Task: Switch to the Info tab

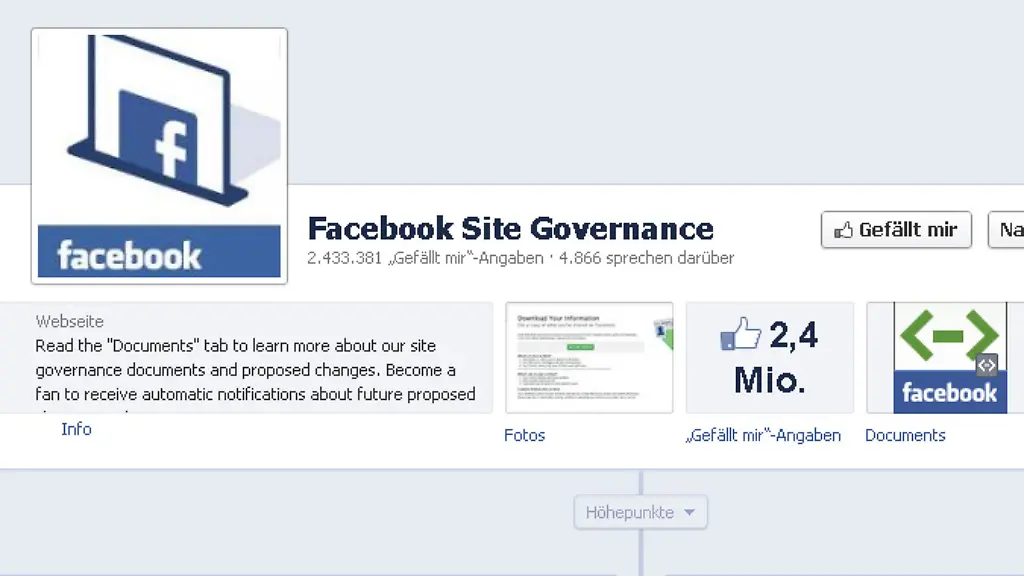Action: pyautogui.click(x=76, y=429)
